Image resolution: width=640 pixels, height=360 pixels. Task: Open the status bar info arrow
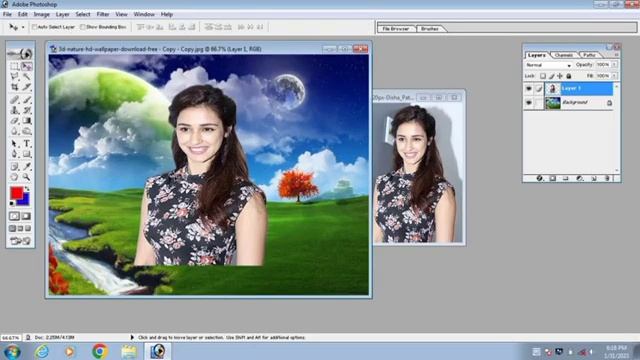[132, 338]
